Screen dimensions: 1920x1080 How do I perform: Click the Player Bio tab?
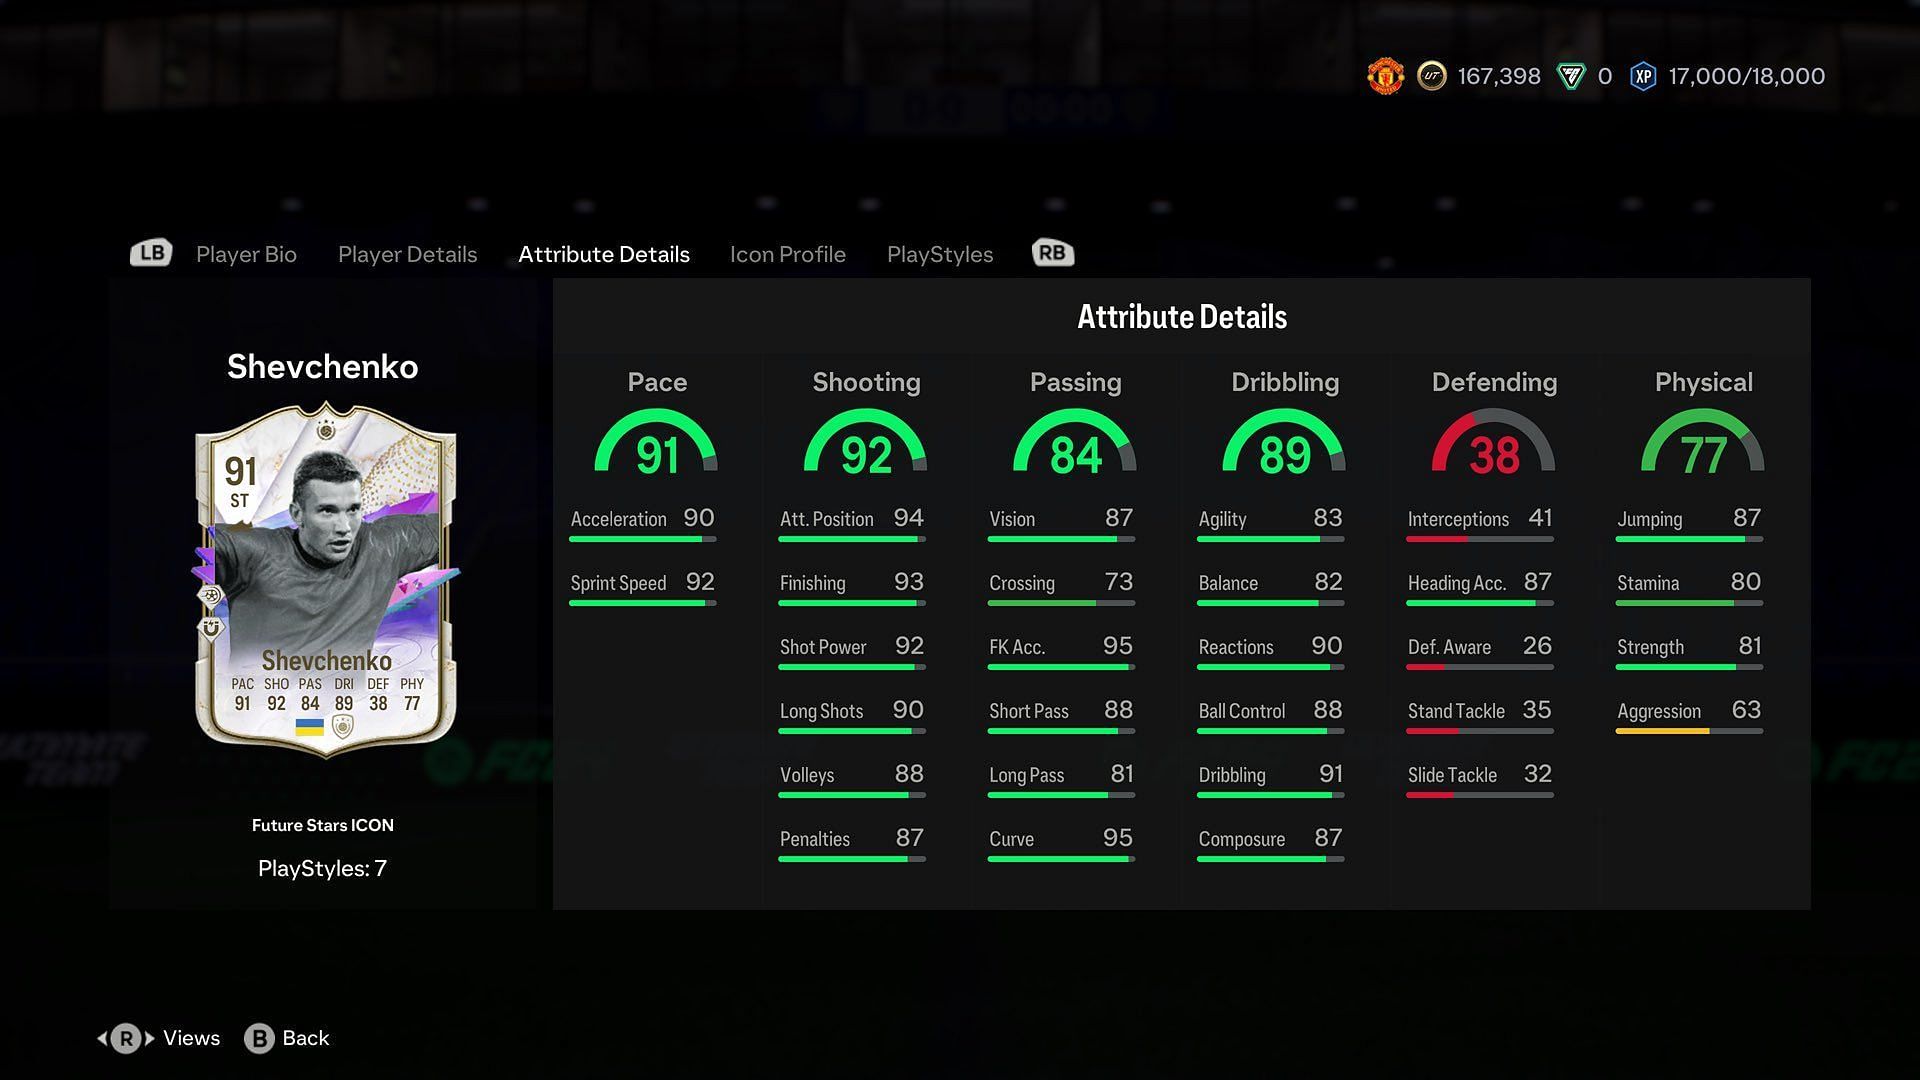(245, 253)
